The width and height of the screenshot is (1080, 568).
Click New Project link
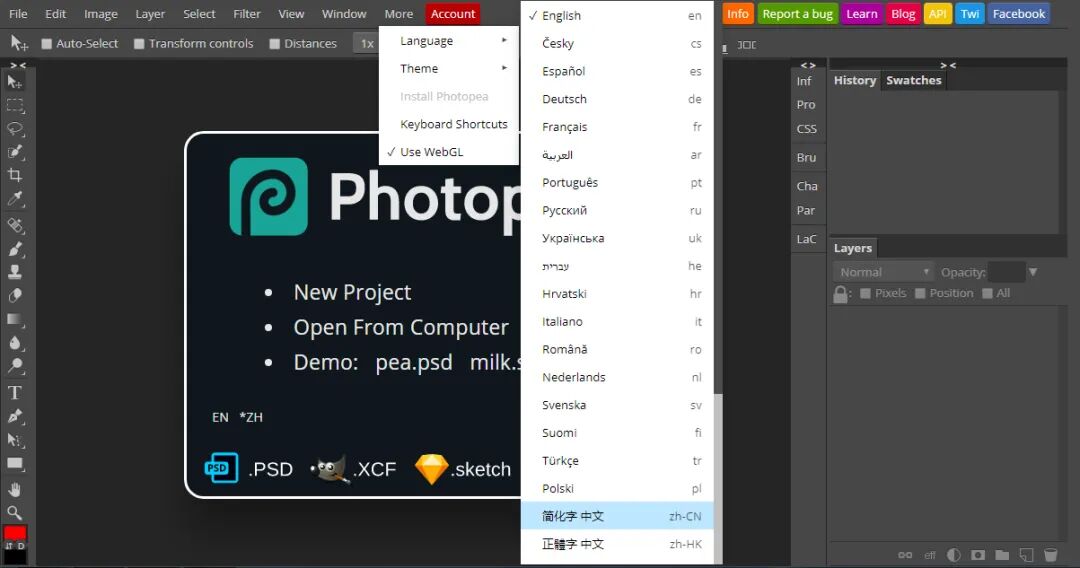(352, 293)
